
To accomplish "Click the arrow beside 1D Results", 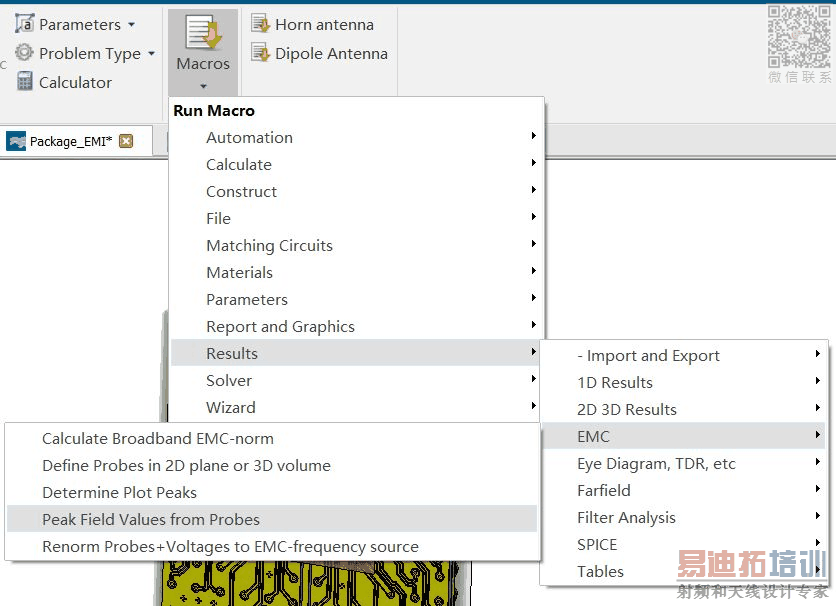I will [817, 380].
